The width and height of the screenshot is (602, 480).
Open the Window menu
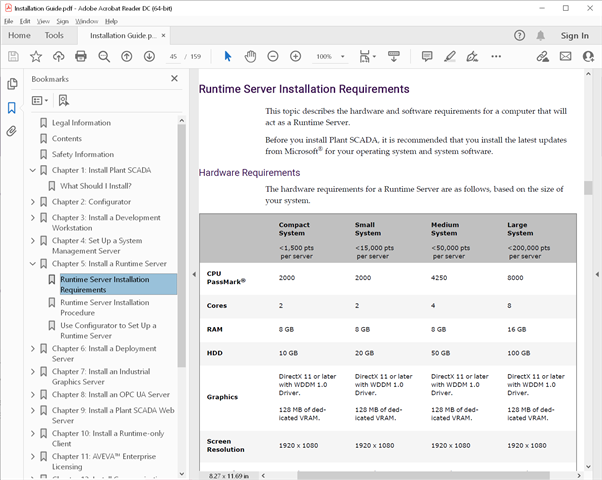pyautogui.click(x=86, y=21)
